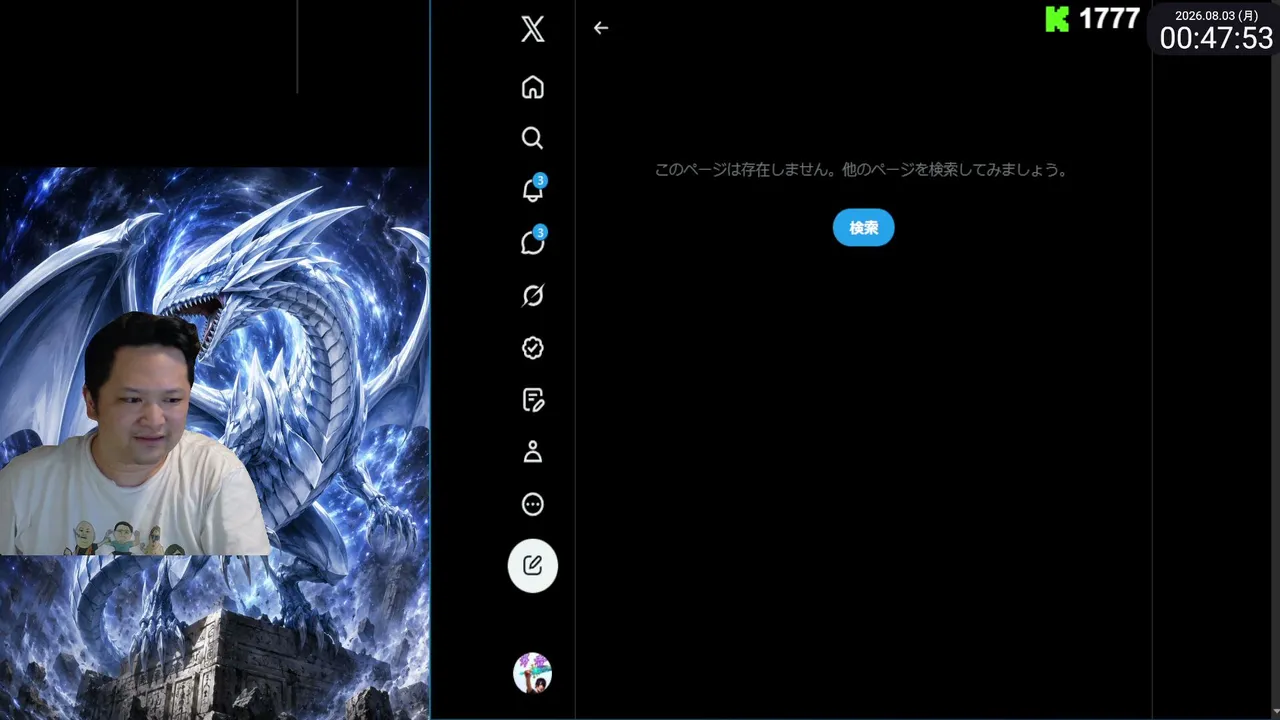The width and height of the screenshot is (1280, 720).
Task: Go to Home via house icon
Action: tap(533, 87)
